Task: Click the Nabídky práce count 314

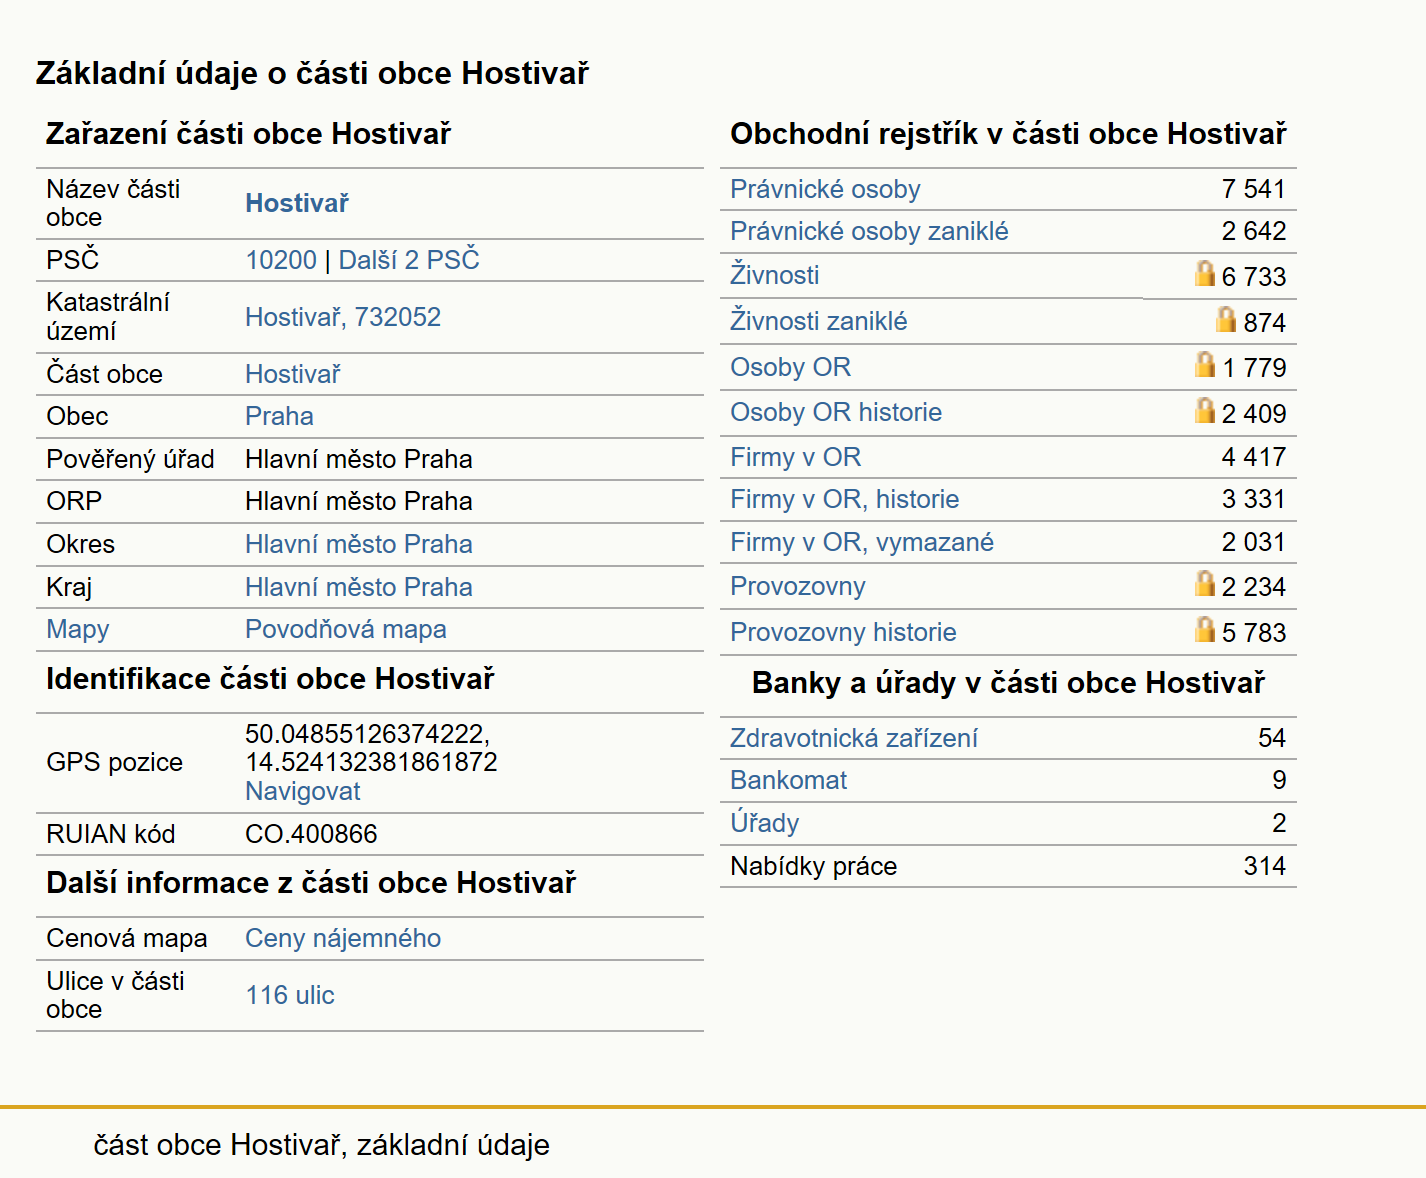Action: [x=1264, y=866]
